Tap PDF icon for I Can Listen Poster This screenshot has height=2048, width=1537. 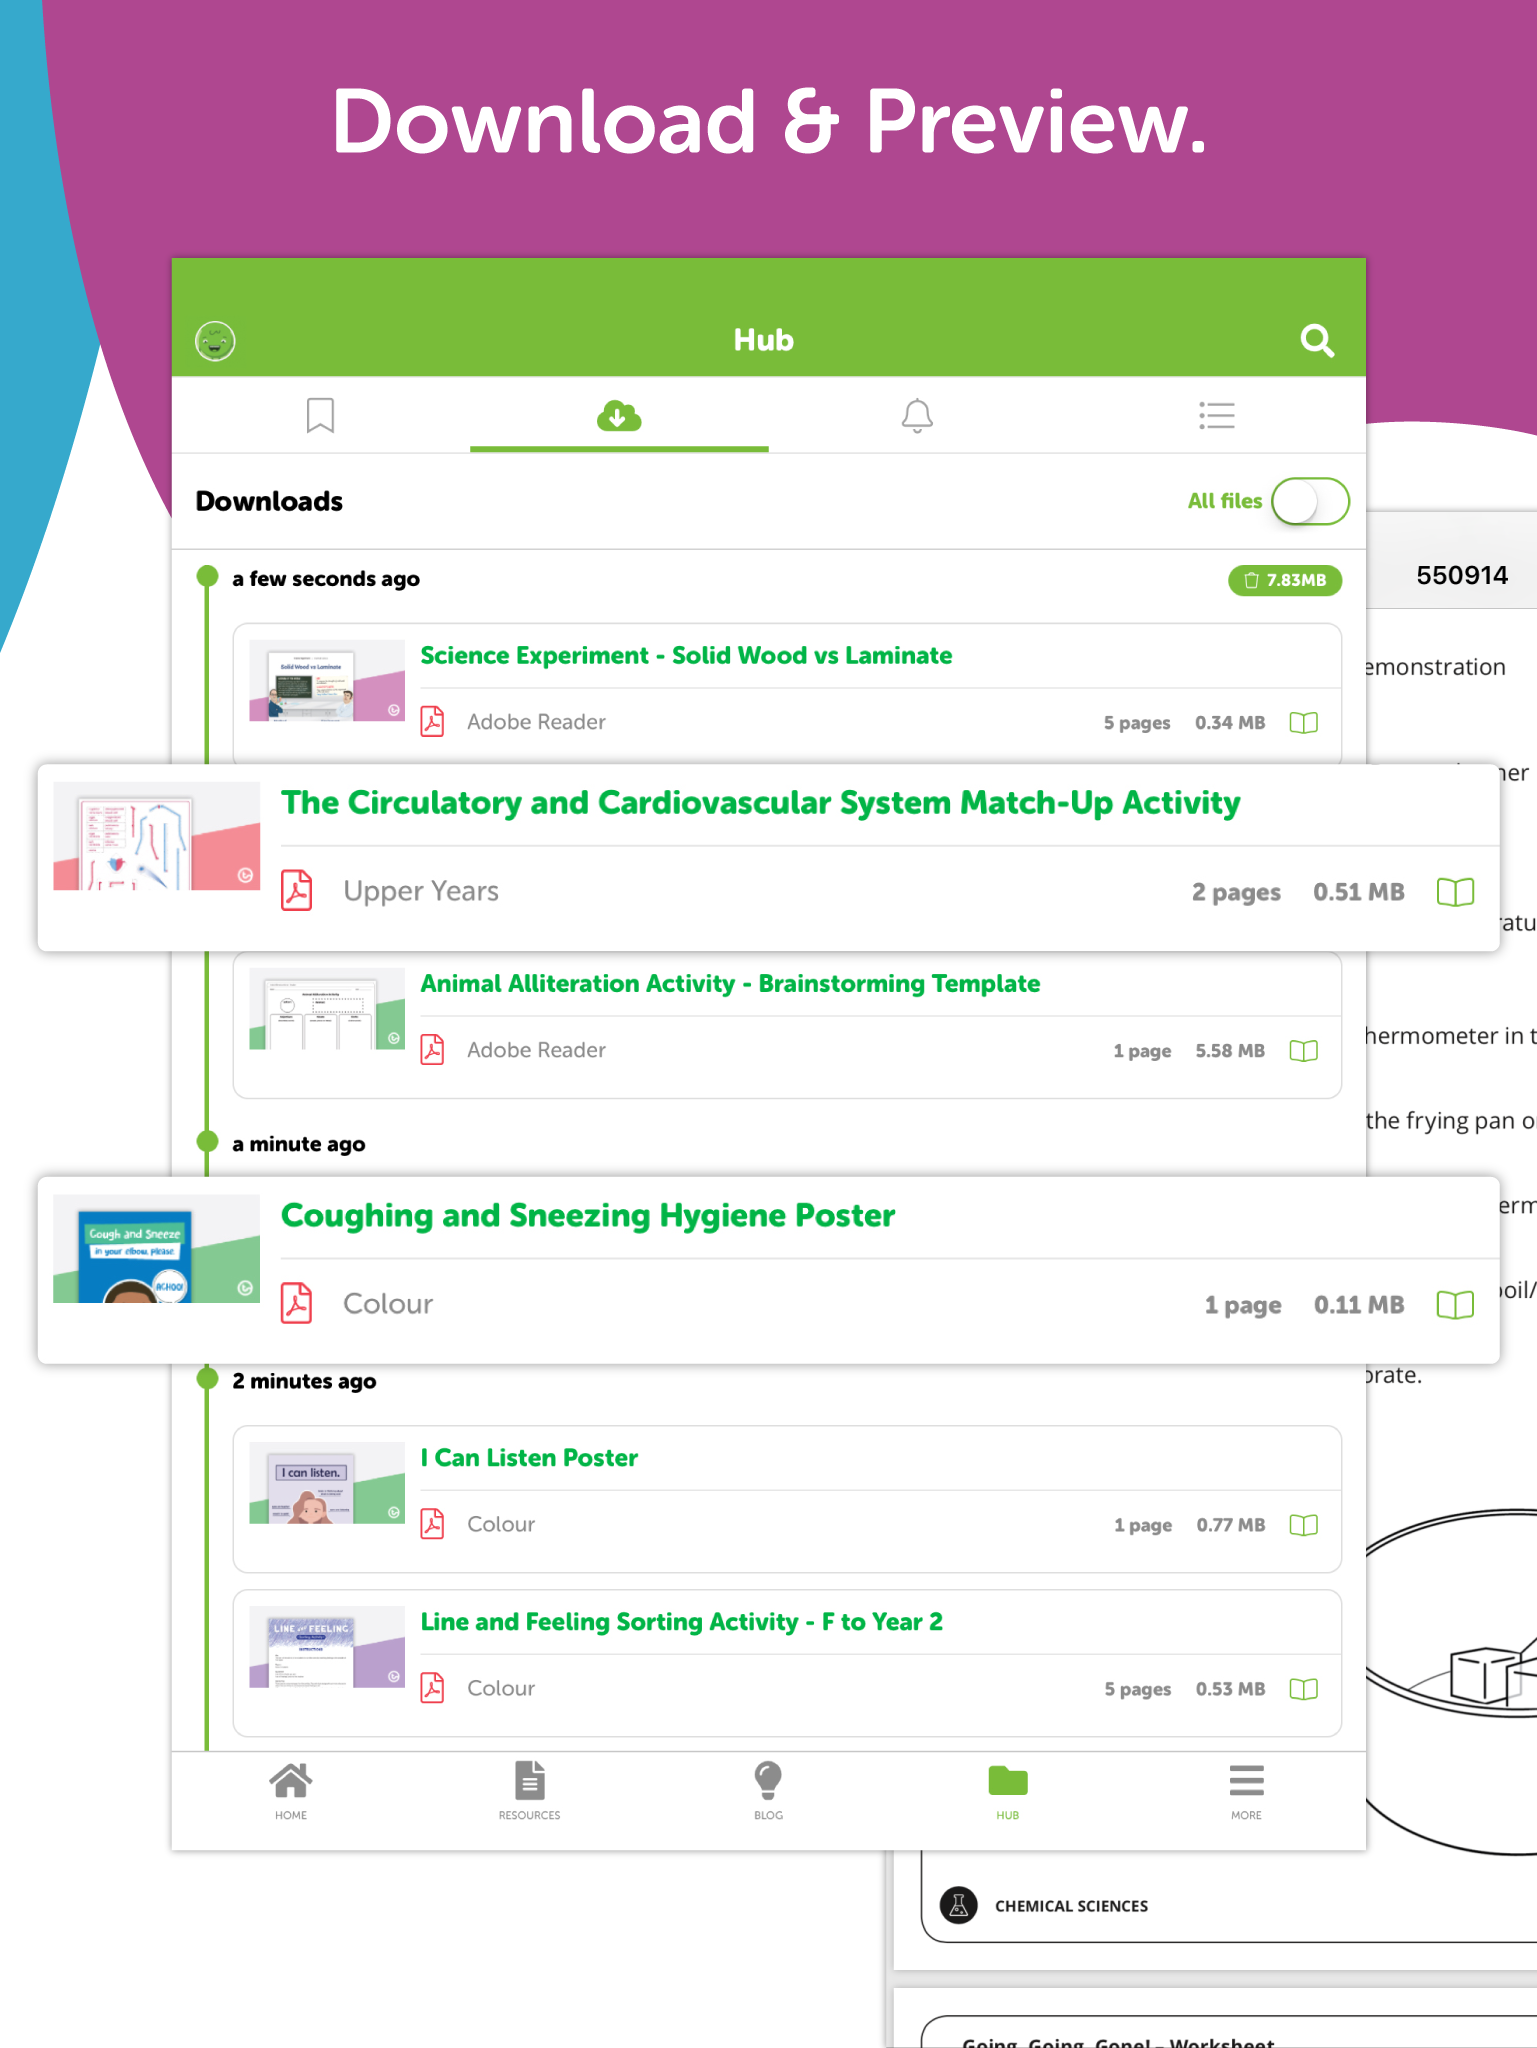pos(432,1523)
